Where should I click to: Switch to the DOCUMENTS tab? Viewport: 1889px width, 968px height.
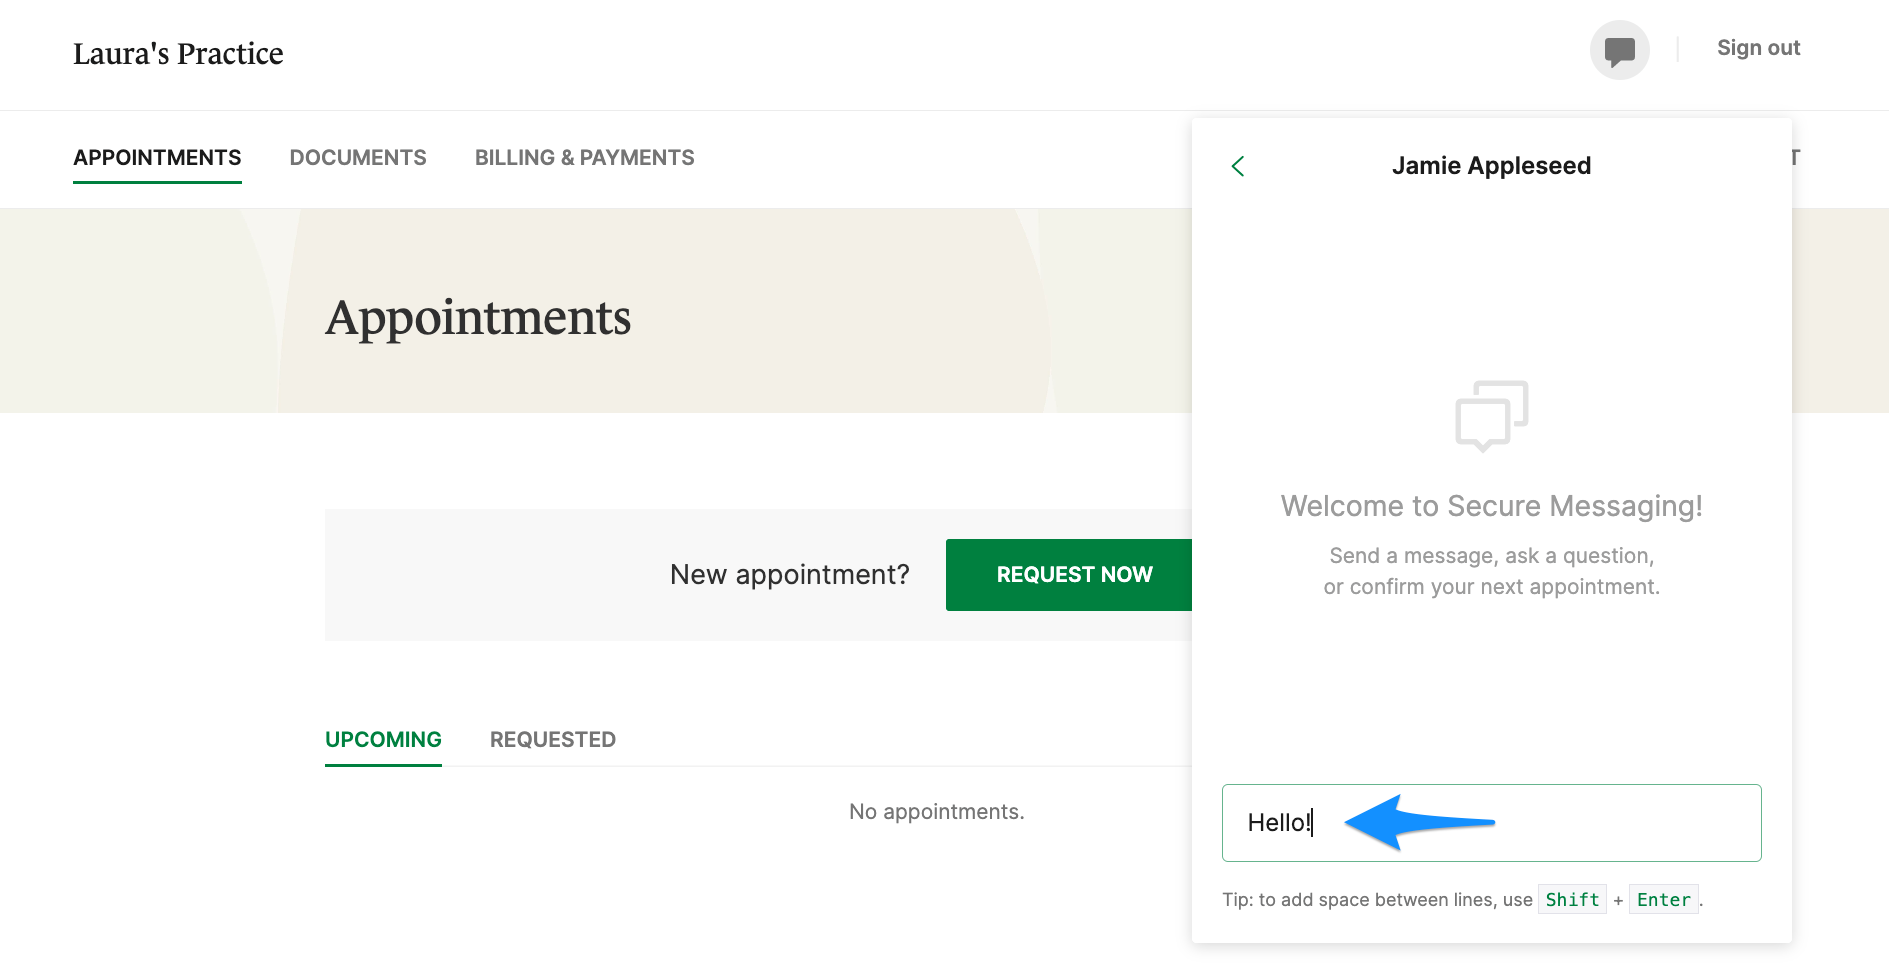tap(358, 157)
